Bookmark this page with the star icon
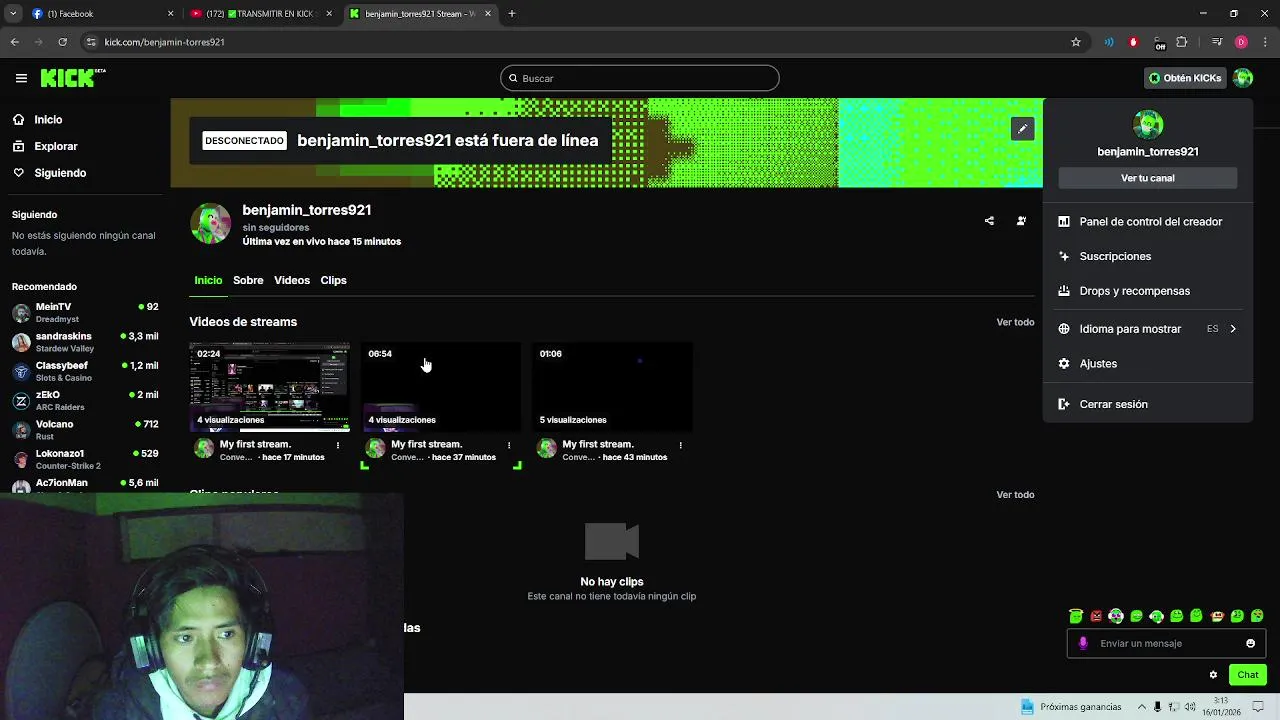Viewport: 1280px width, 720px height. tap(1076, 42)
